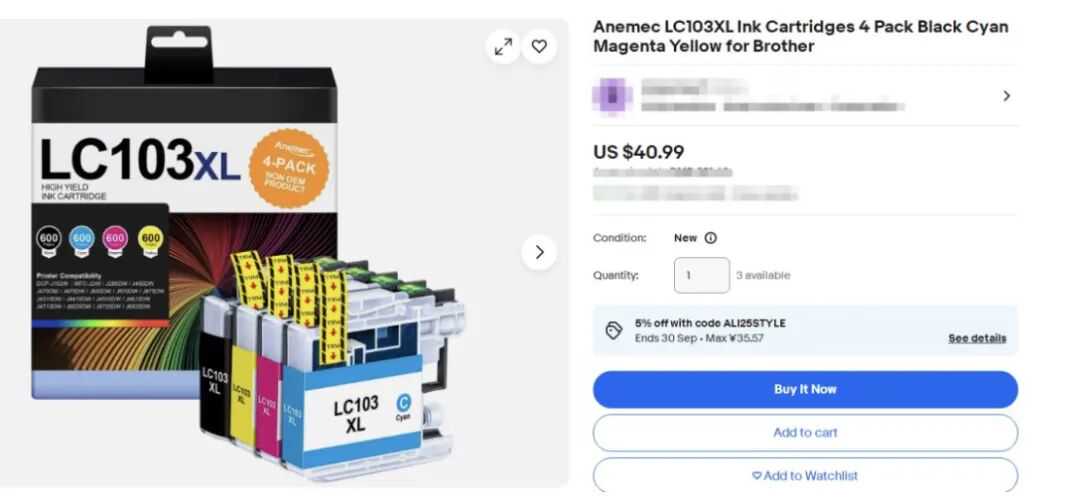Add the item to cart
Screen dimensions: 1080x501
click(x=805, y=433)
